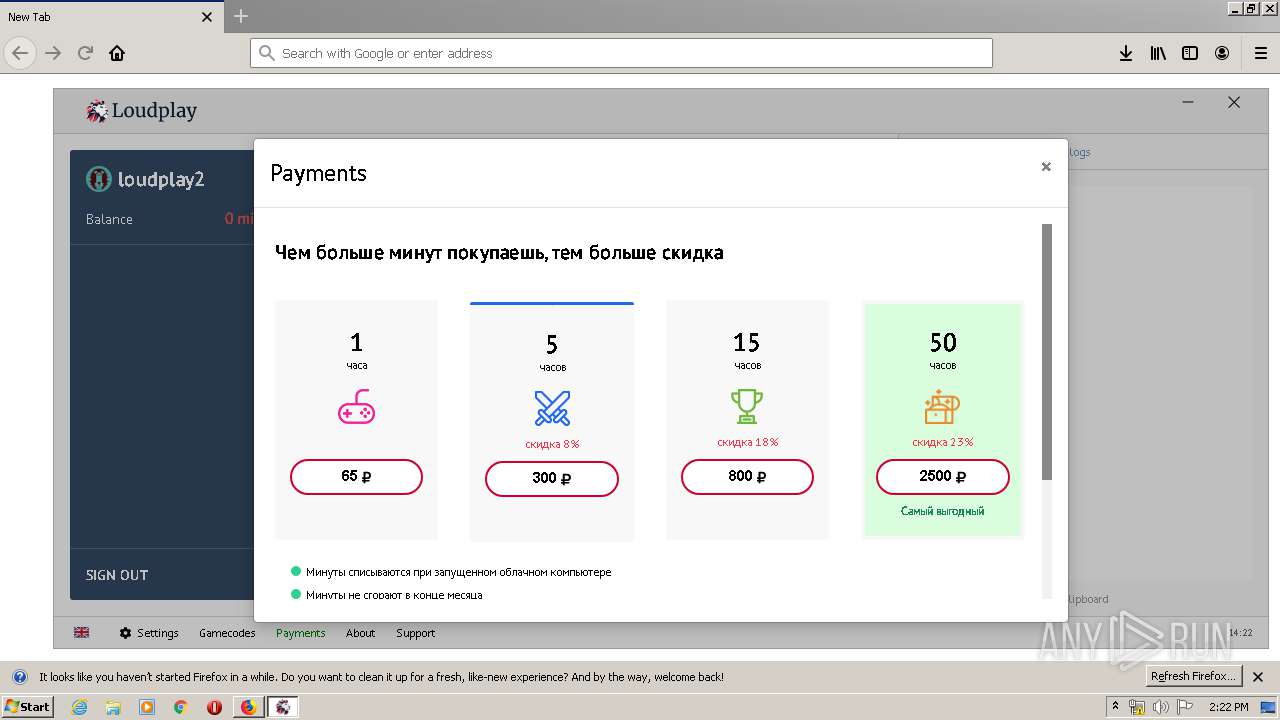Toggle the Firefox sidebar
This screenshot has height=720, width=1280.
point(1190,53)
